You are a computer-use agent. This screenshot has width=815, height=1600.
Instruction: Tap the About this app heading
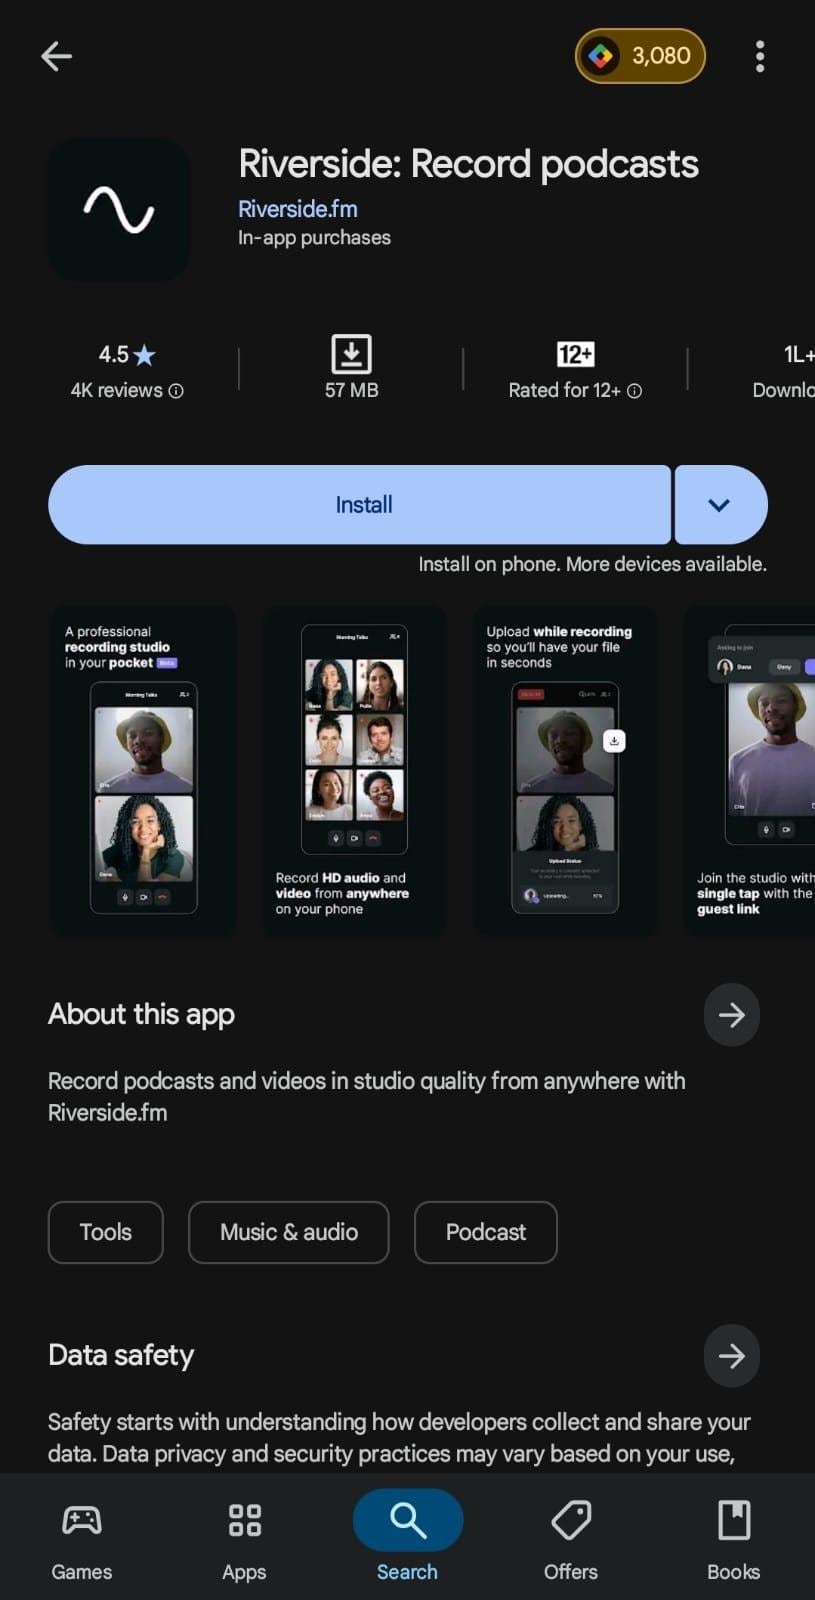coord(141,1014)
